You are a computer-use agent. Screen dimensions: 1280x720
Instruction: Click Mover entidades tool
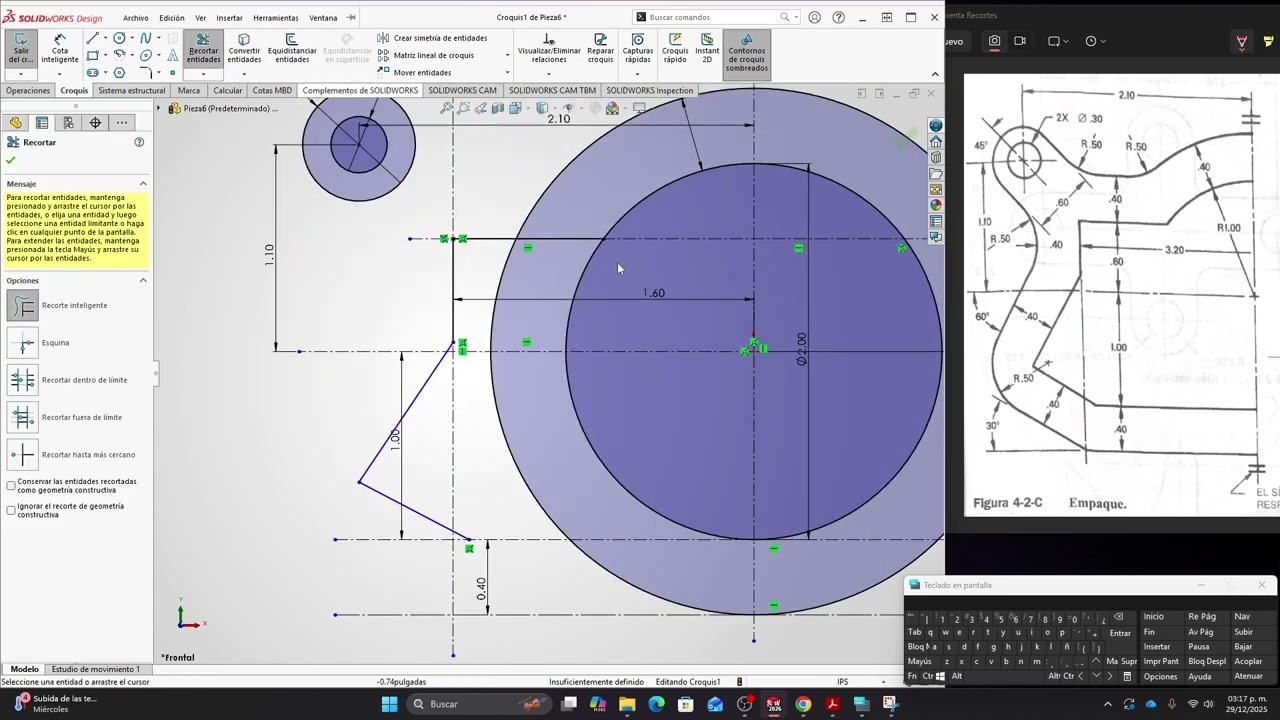pyautogui.click(x=414, y=72)
